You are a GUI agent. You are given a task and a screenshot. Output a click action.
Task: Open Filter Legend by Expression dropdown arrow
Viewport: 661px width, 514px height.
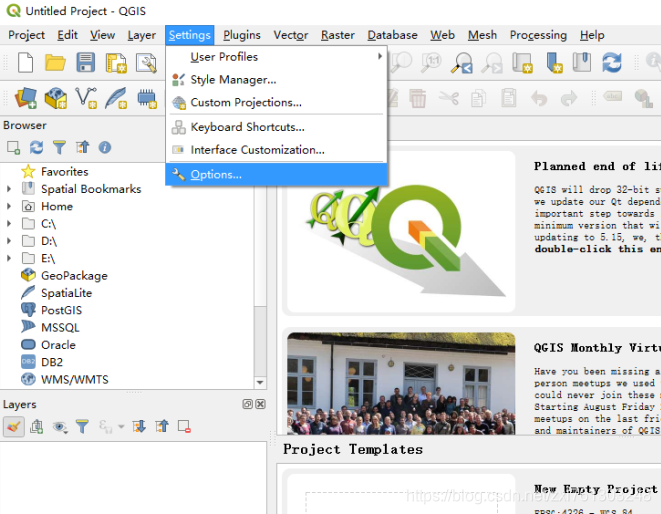click(x=121, y=427)
